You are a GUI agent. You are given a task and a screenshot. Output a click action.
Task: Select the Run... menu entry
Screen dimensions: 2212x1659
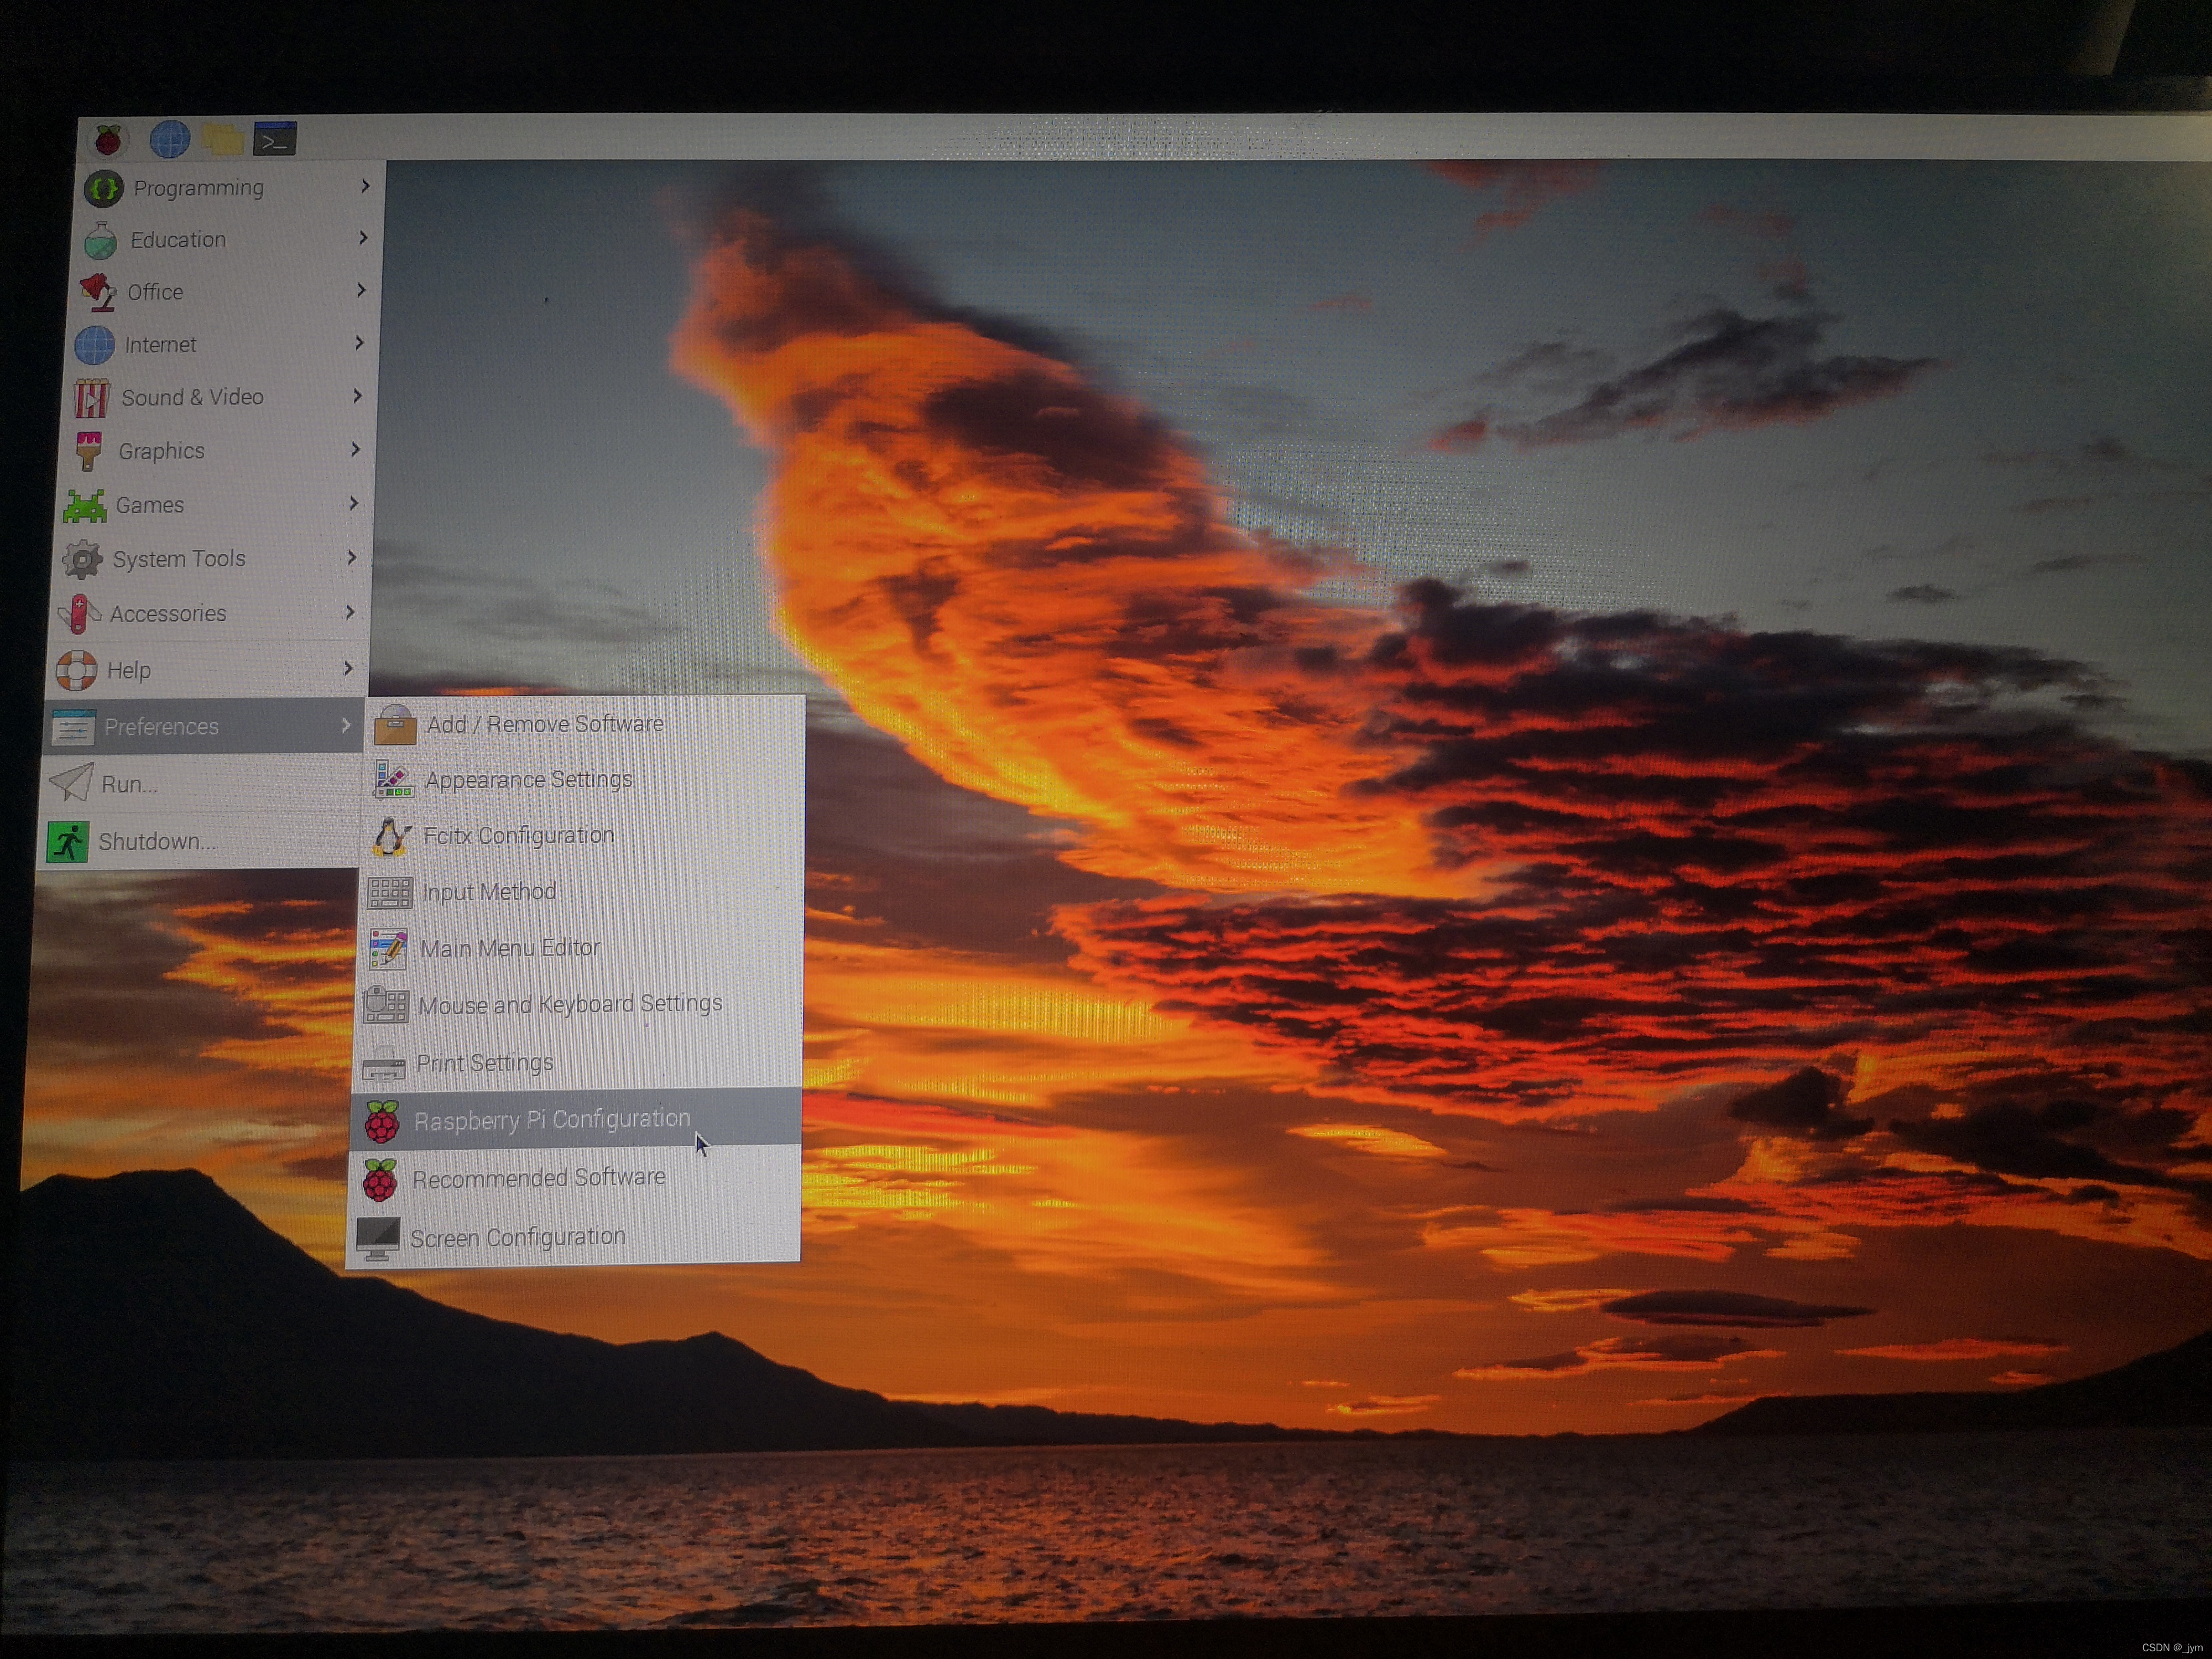[129, 784]
